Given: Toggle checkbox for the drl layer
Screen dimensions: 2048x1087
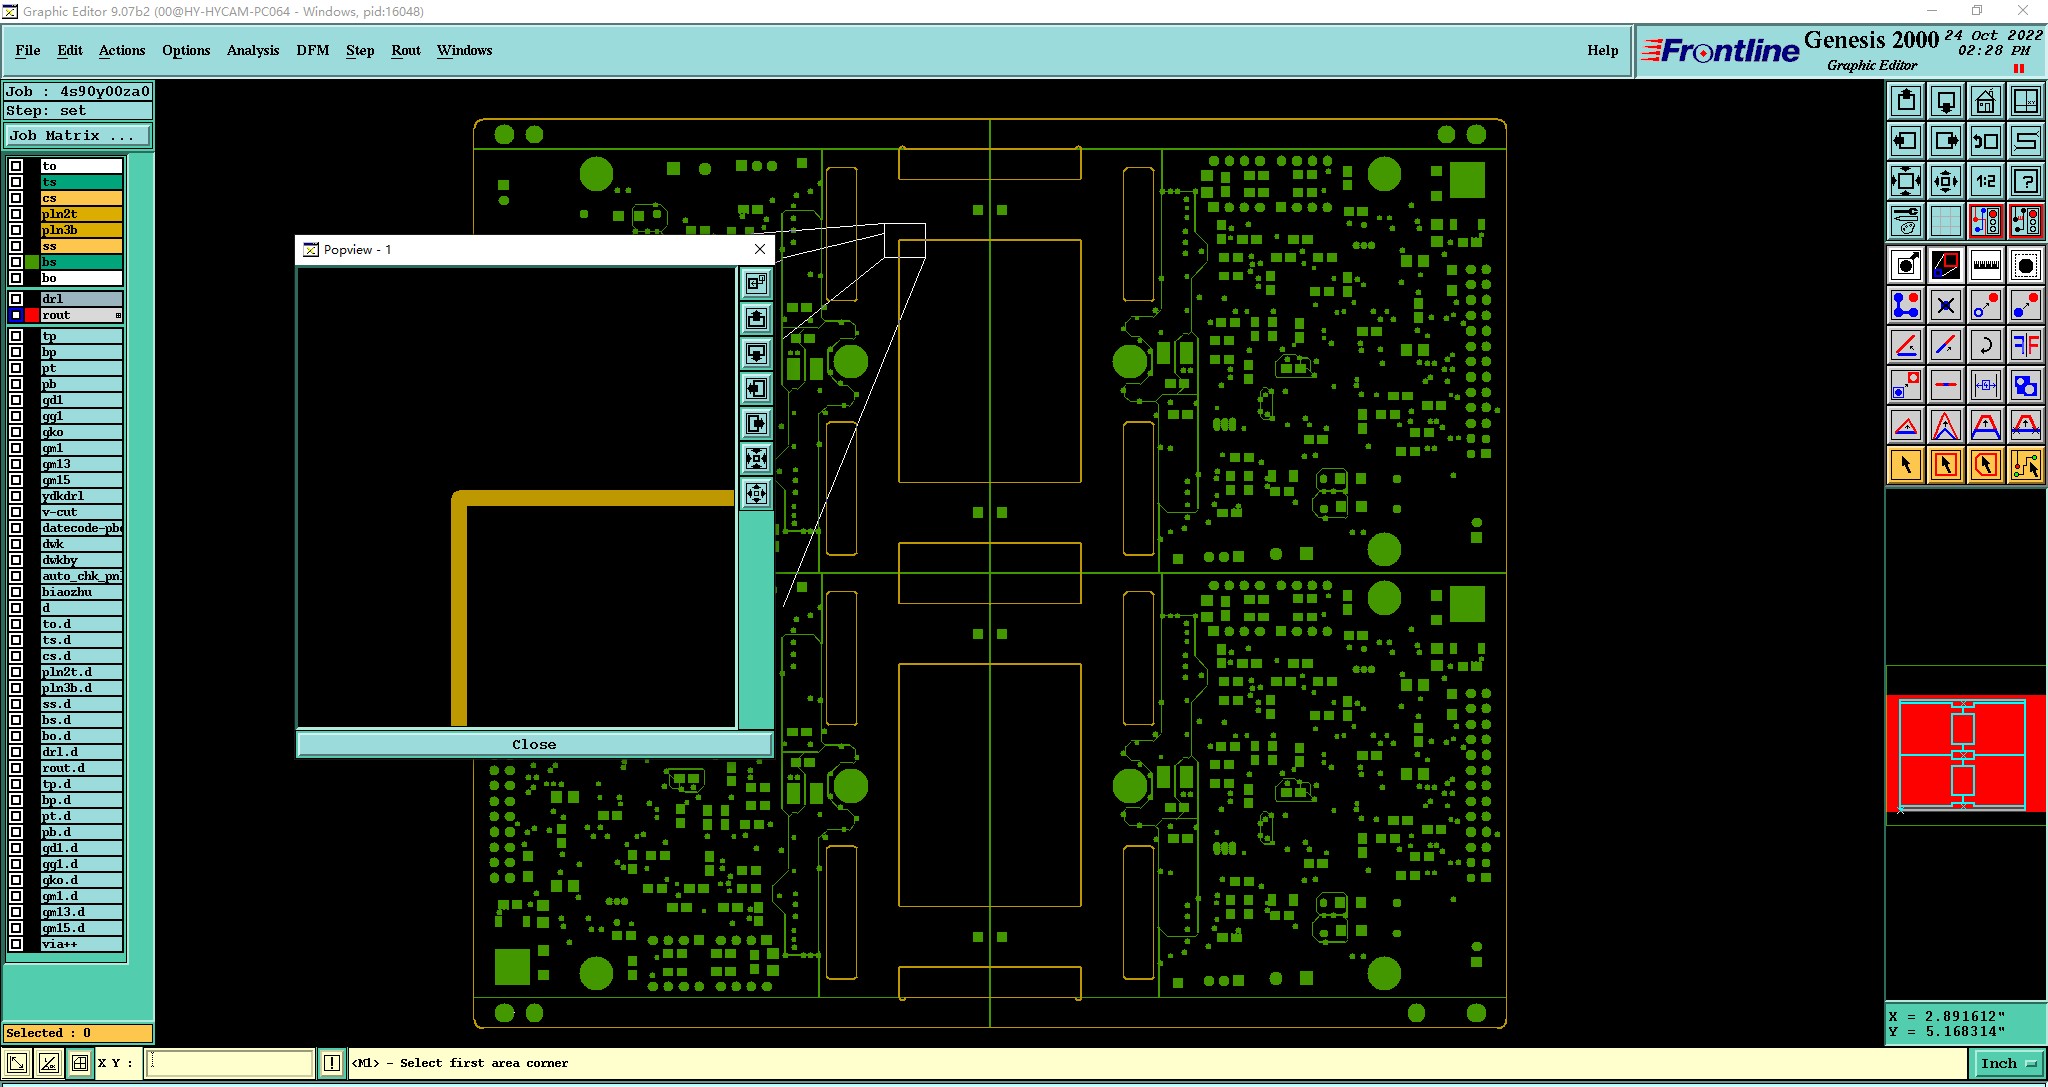Looking at the screenshot, I should 16,299.
